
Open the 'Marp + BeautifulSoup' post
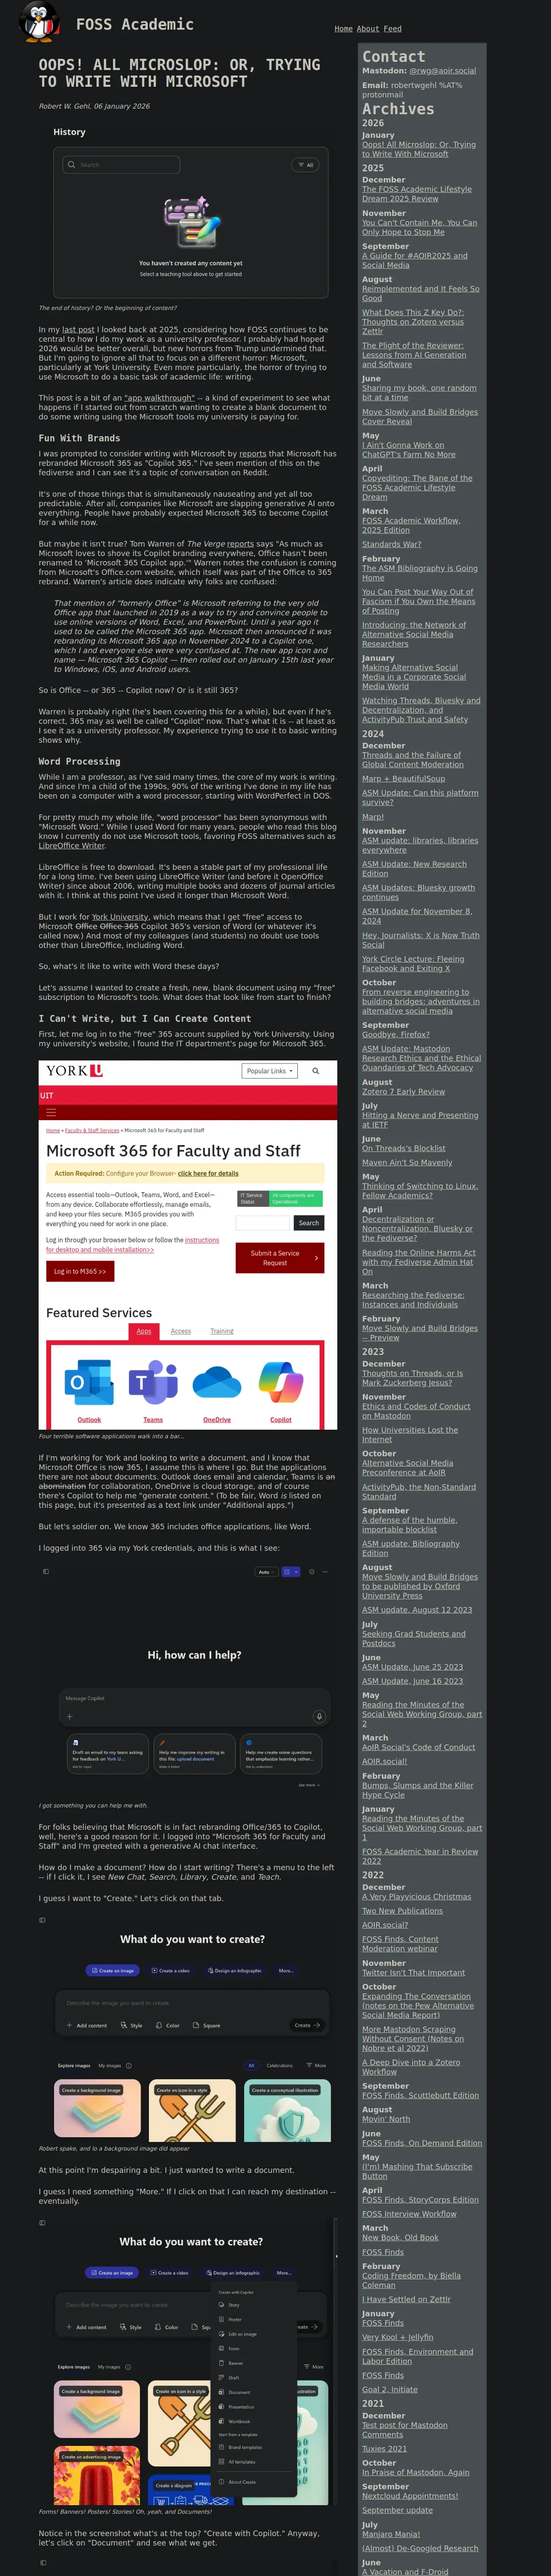(x=403, y=779)
